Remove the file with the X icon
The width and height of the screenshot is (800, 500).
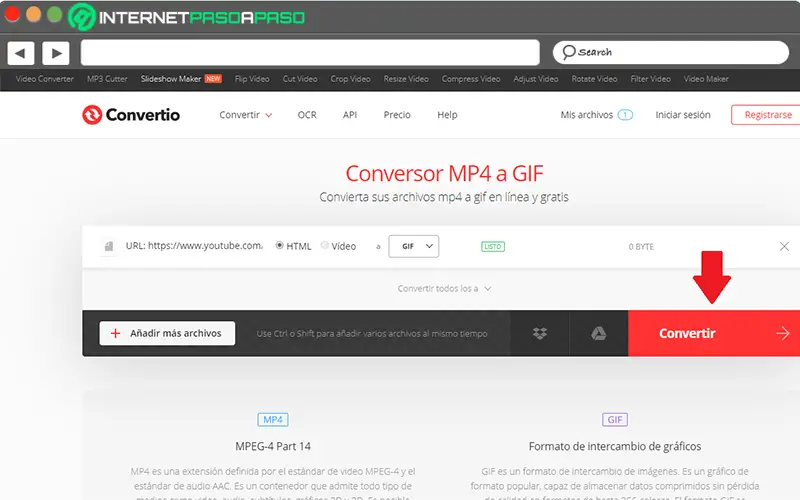(x=784, y=246)
